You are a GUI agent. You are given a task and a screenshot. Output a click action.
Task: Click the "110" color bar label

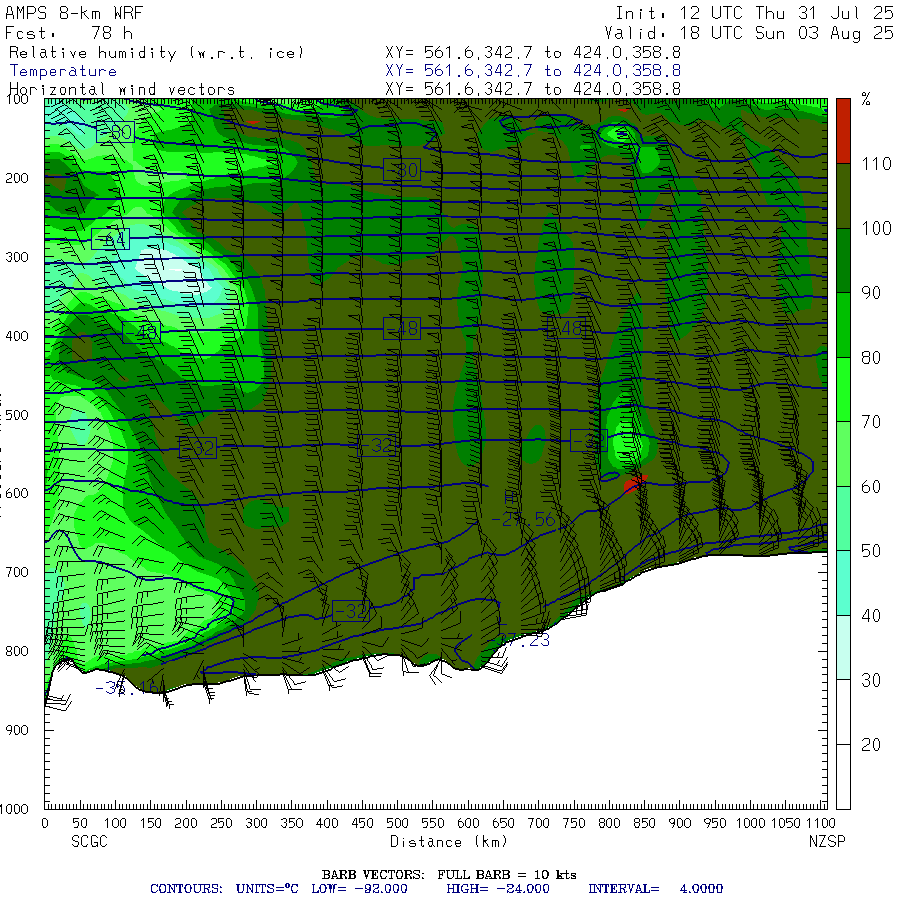876,164
